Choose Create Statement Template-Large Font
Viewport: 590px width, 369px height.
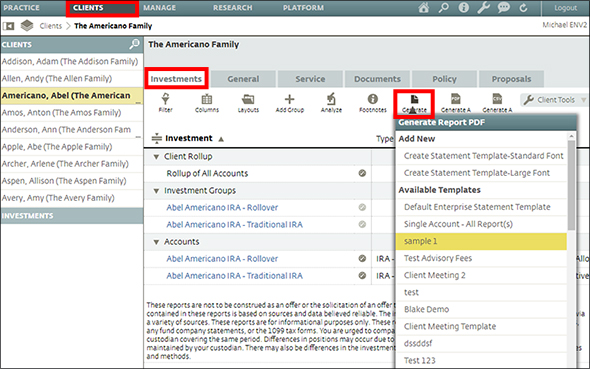[x=481, y=173]
